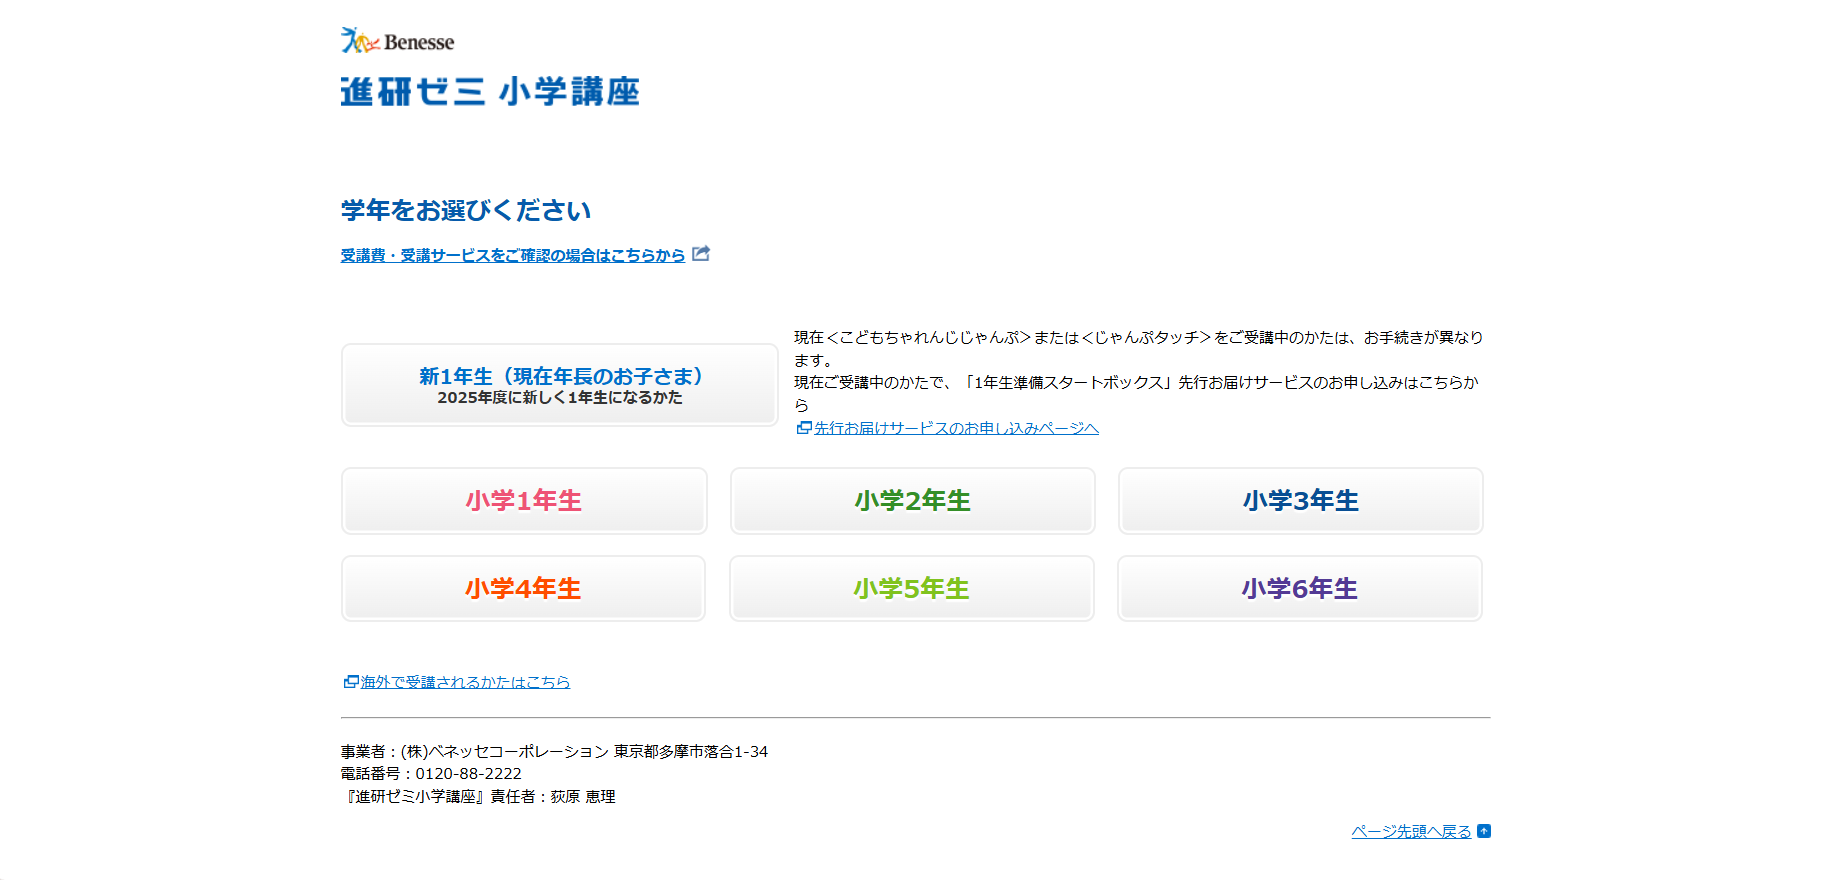Click the 現在ご受講中のかたで notice paragraph

[1137, 393]
